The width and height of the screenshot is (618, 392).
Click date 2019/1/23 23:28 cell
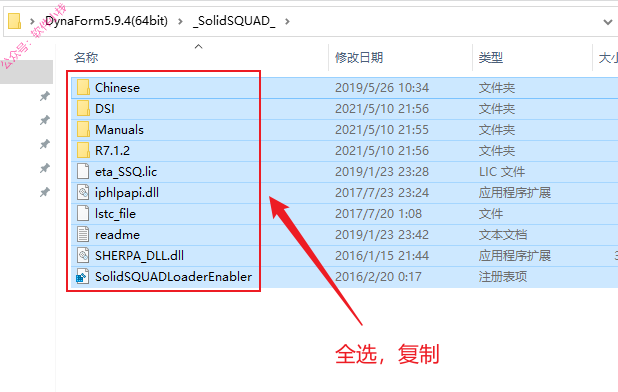[382, 171]
